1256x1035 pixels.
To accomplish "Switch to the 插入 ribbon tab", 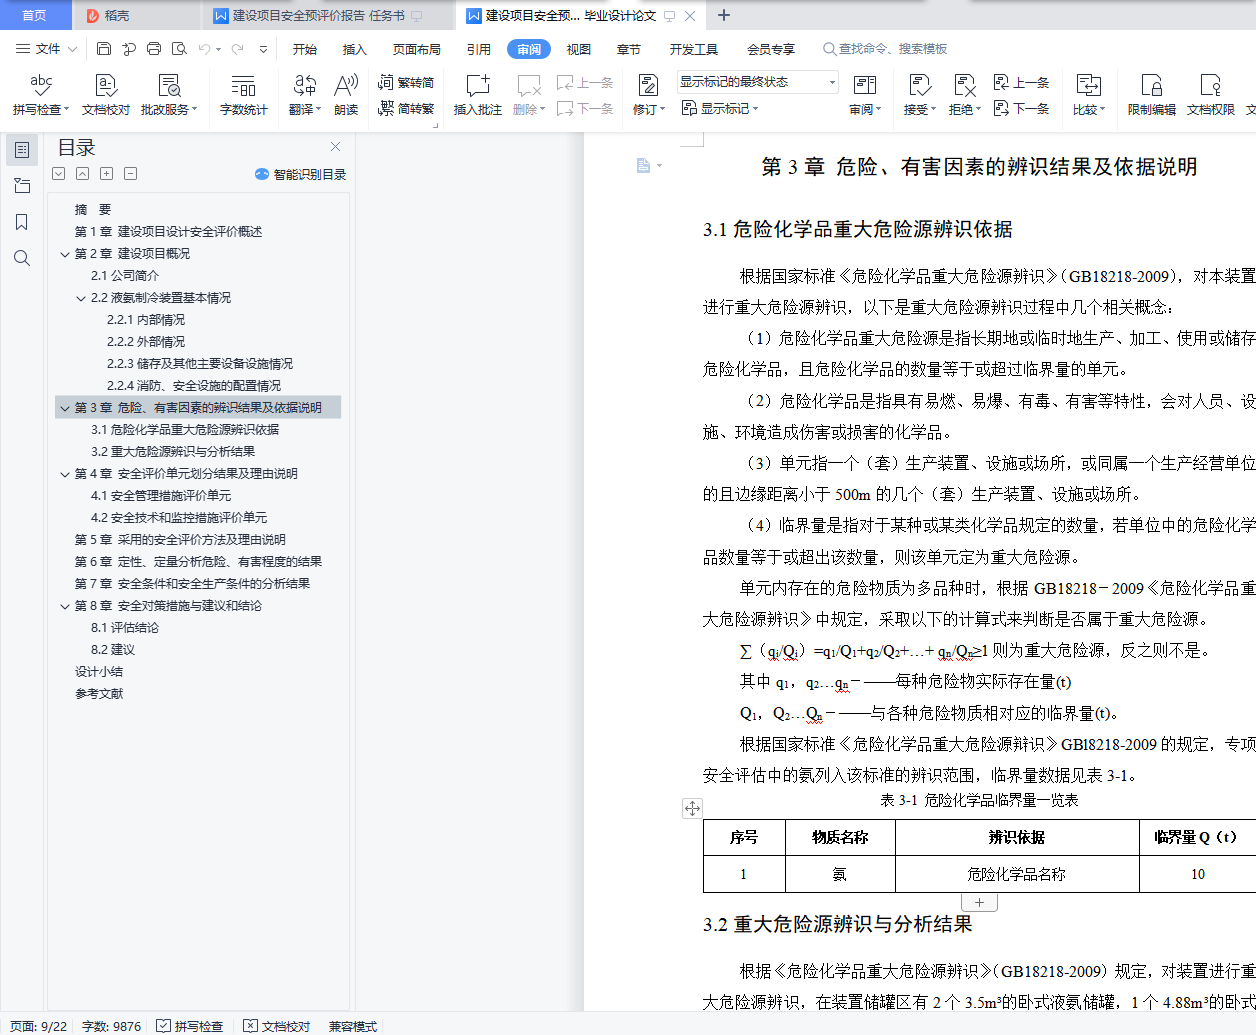I will click(355, 49).
